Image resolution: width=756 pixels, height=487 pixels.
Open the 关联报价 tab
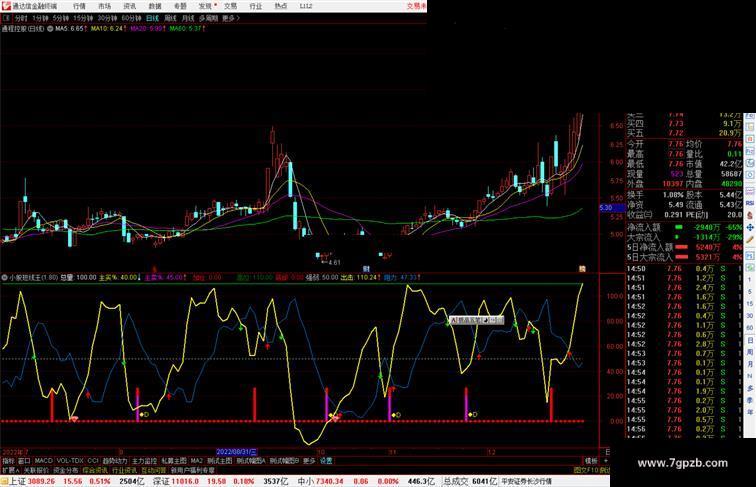point(36,470)
